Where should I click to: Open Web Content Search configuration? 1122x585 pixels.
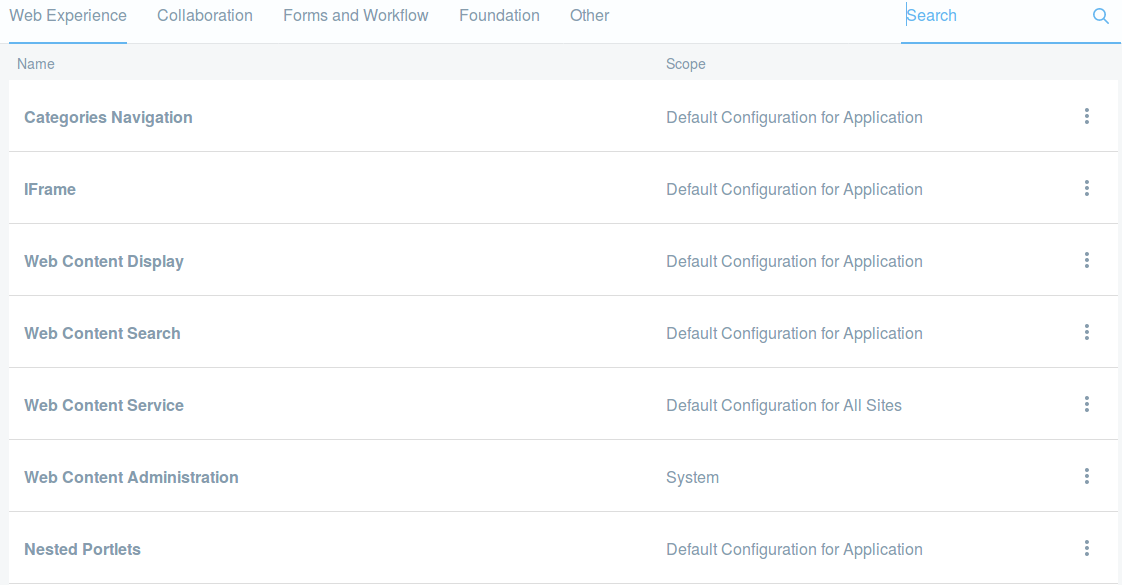coord(102,333)
